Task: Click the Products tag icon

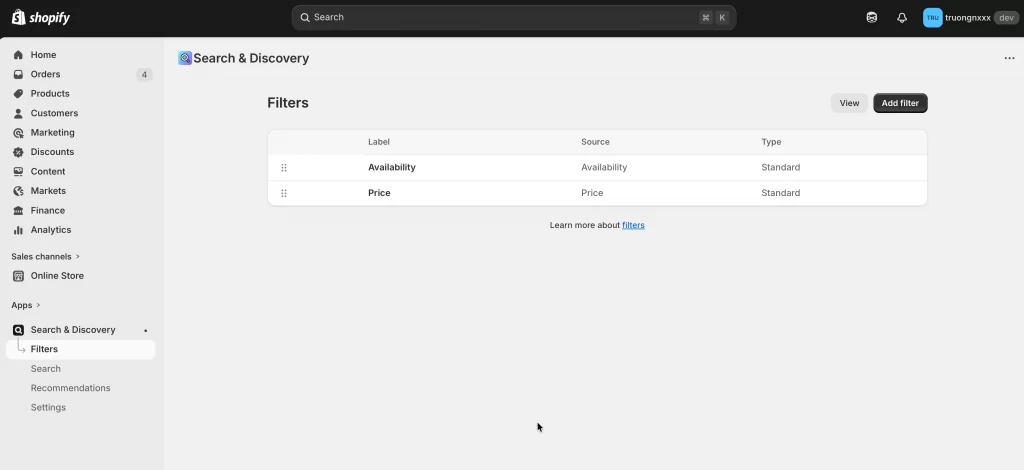Action: pyautogui.click(x=18, y=93)
